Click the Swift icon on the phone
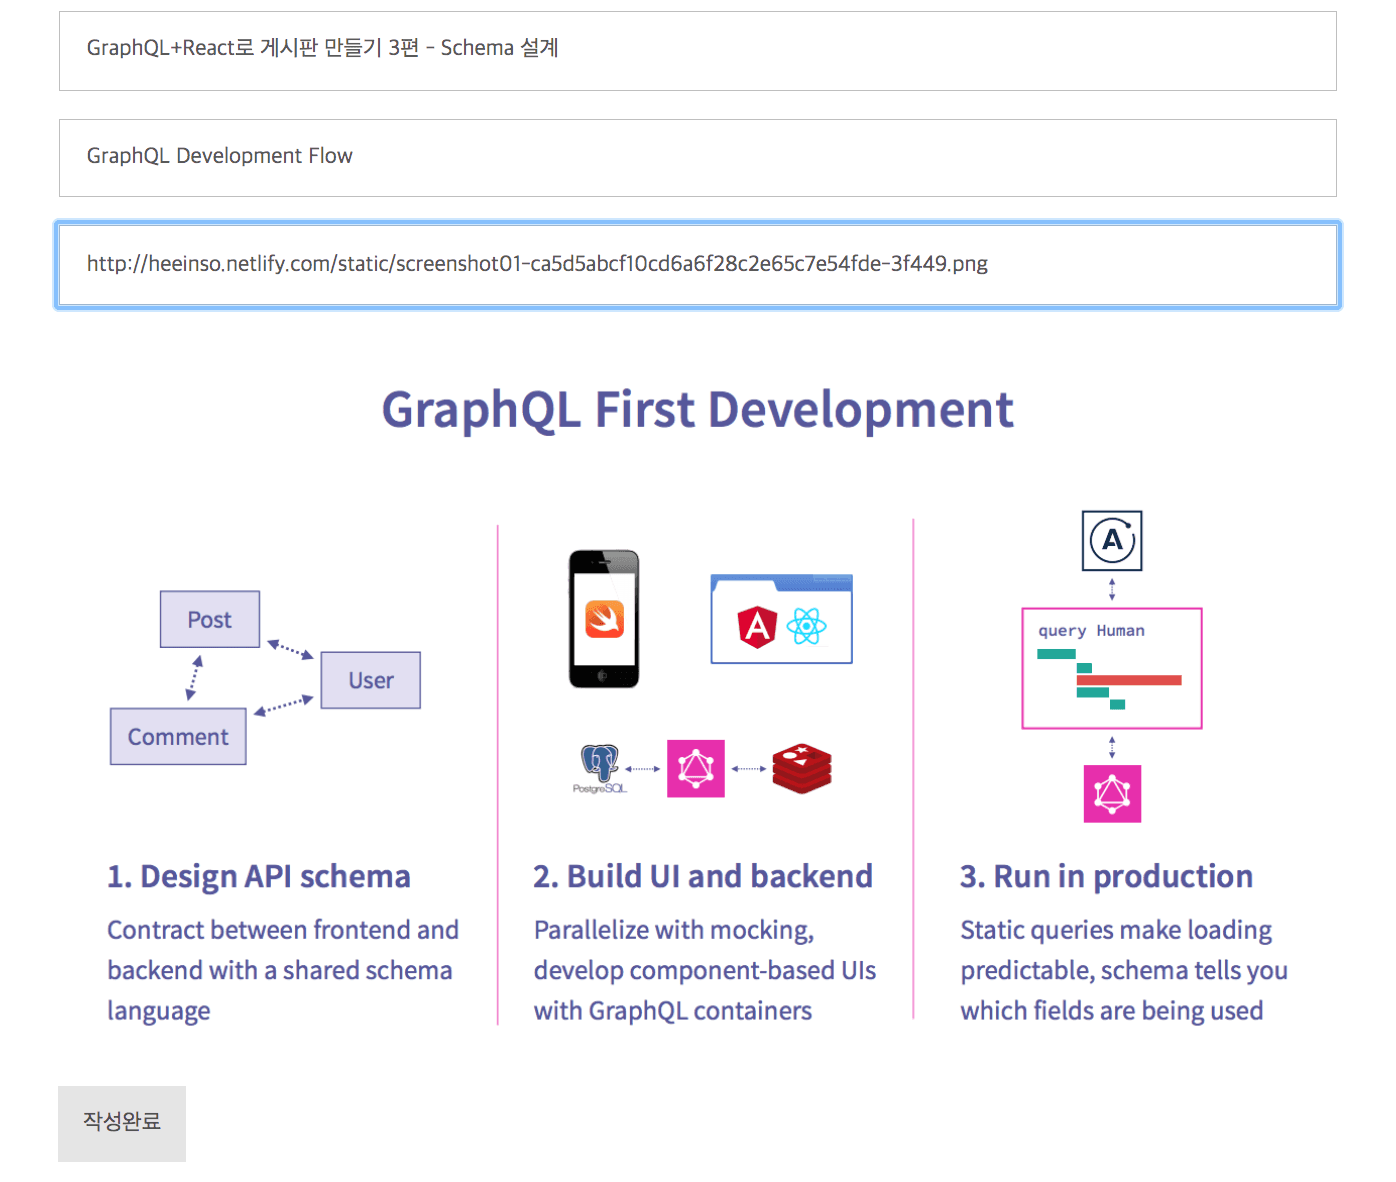 point(604,619)
